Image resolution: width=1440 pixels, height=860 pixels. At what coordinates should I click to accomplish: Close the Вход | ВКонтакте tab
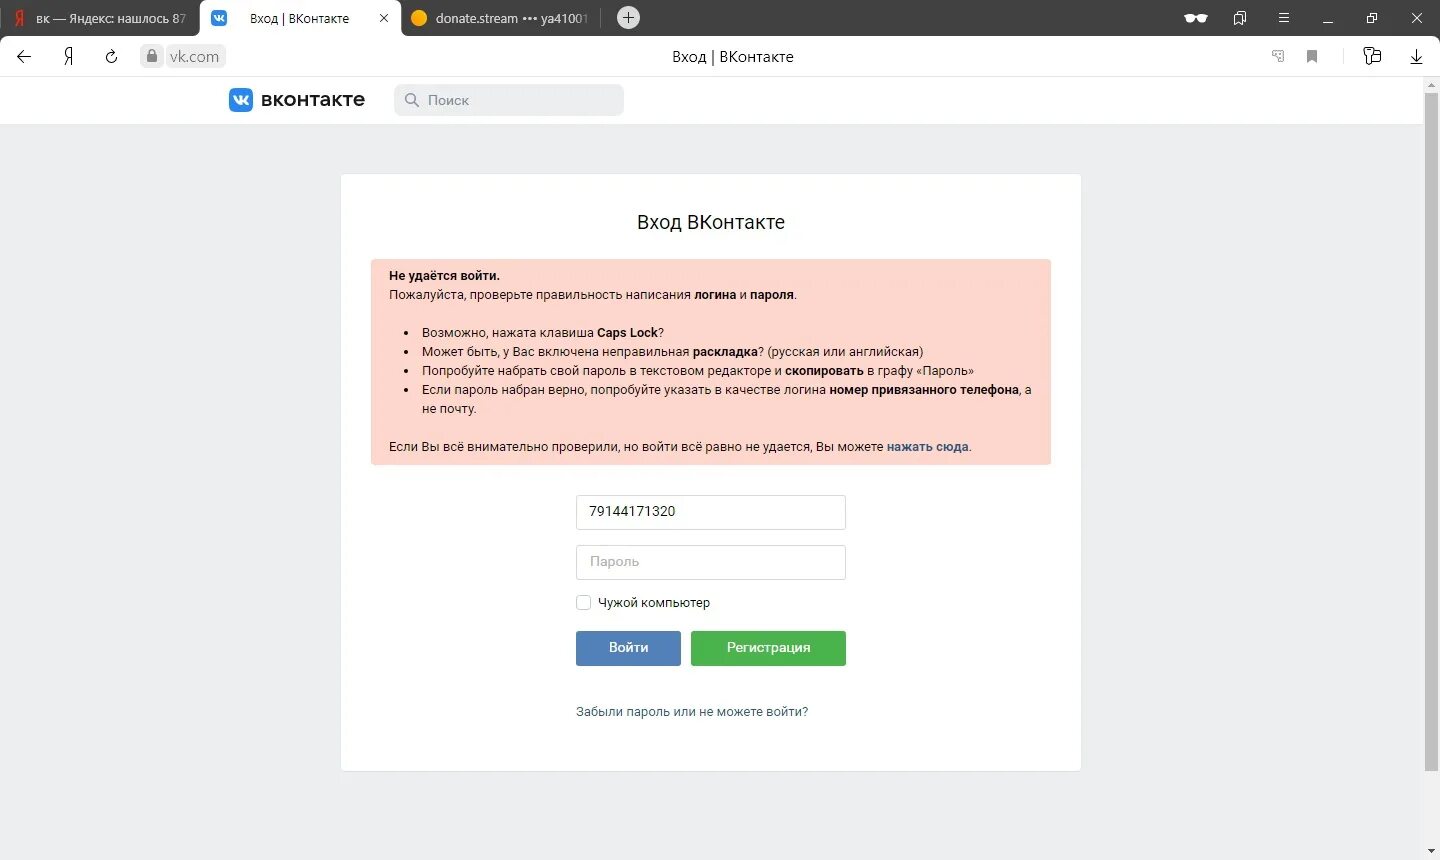tap(384, 18)
